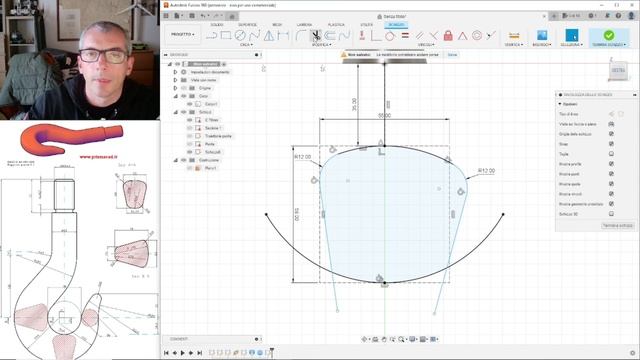Open the PROGETTO workspace dropdown
The height and width of the screenshot is (360, 640).
182,35
